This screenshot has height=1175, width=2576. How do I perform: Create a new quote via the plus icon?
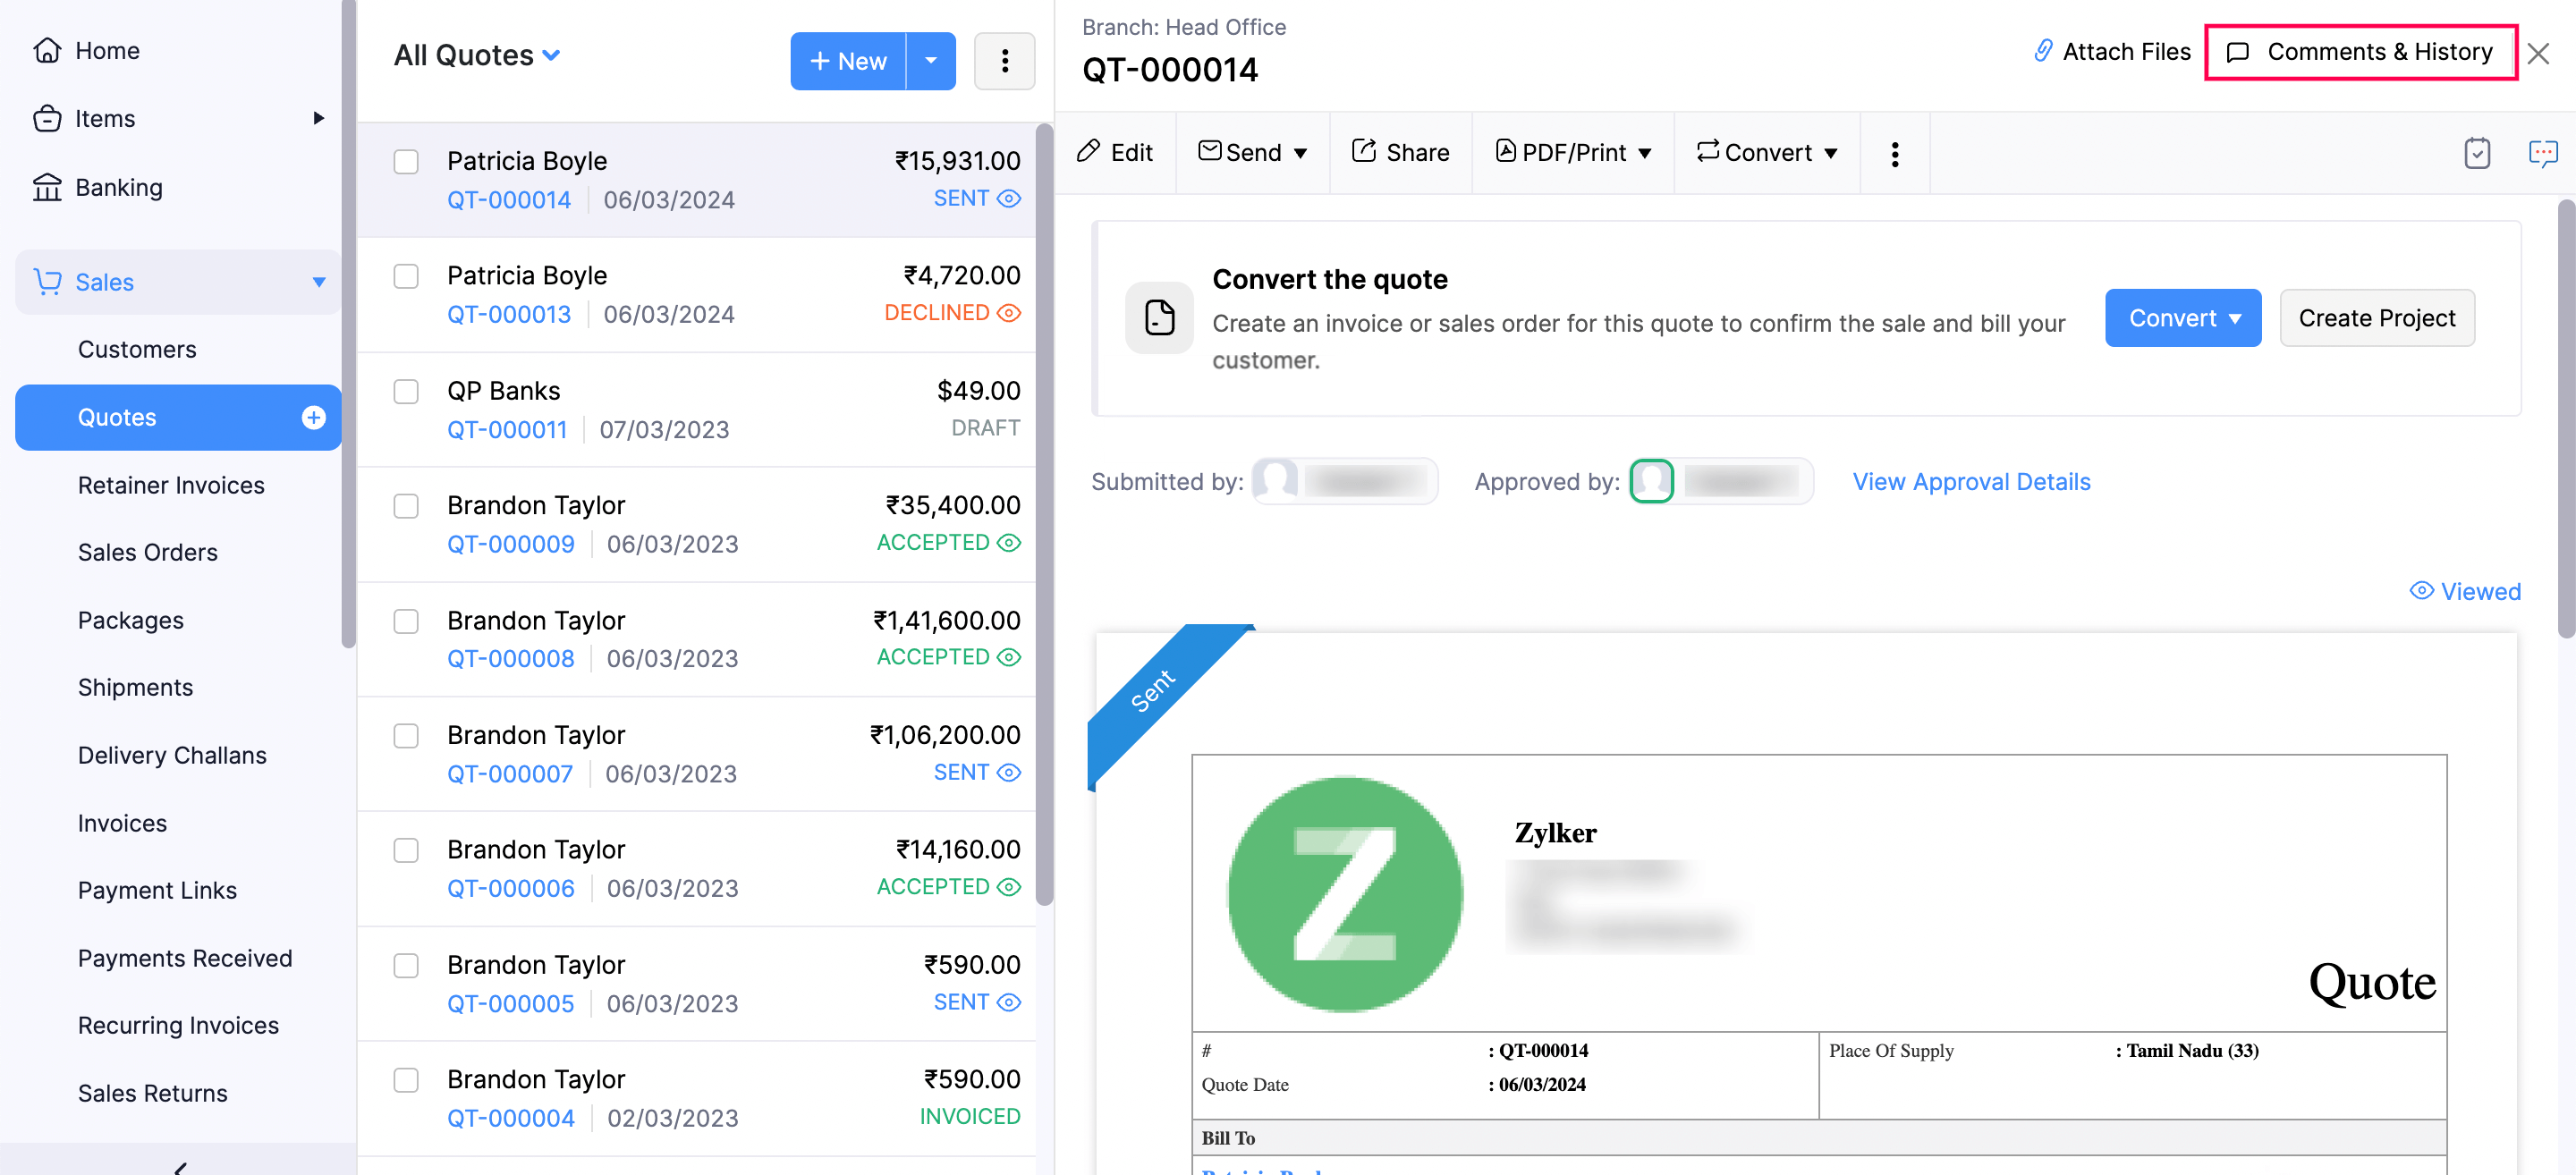pos(315,417)
